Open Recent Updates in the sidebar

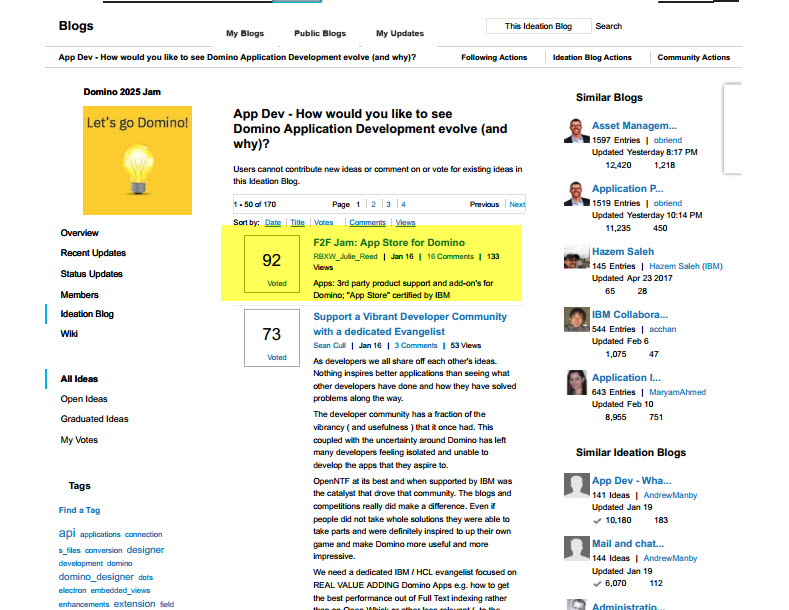[x=93, y=253]
